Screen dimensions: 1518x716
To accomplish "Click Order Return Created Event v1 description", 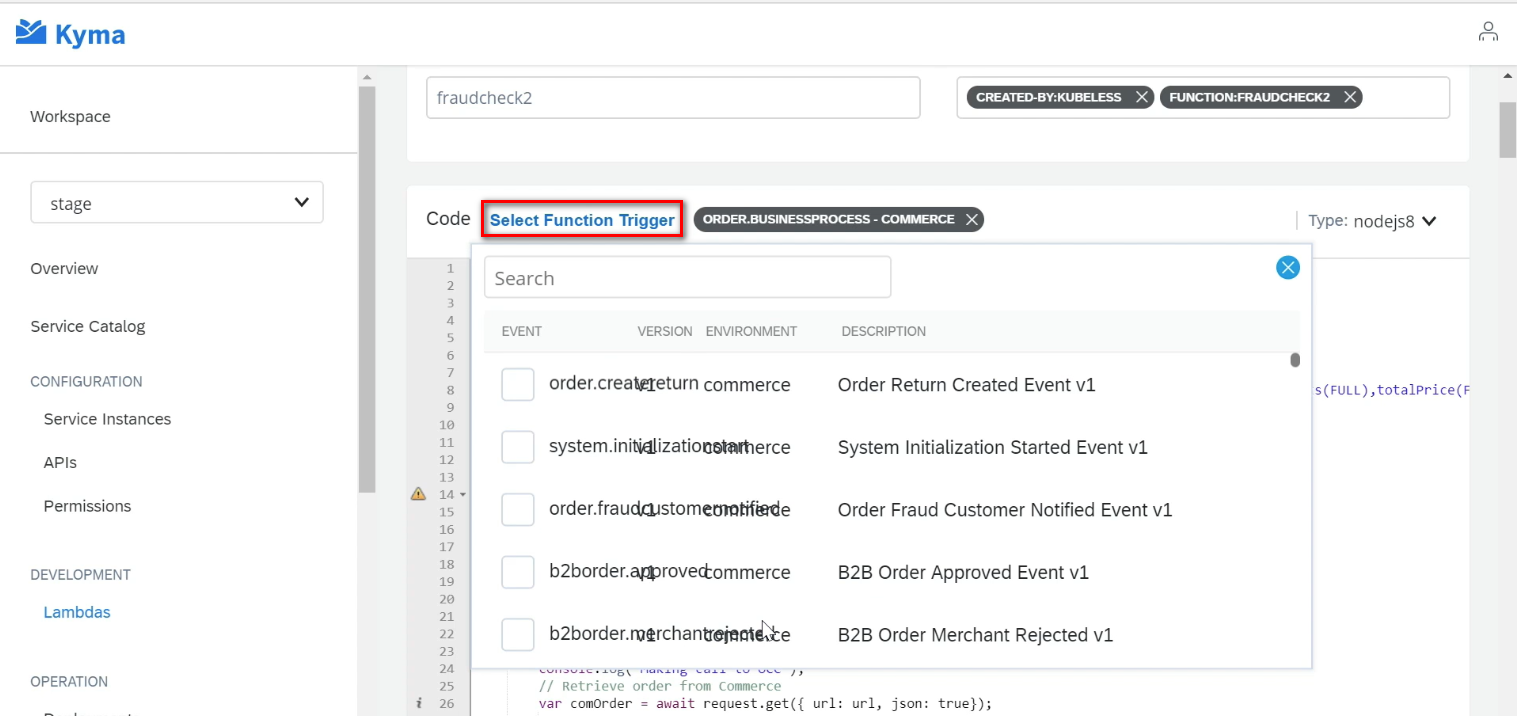I will (x=966, y=385).
